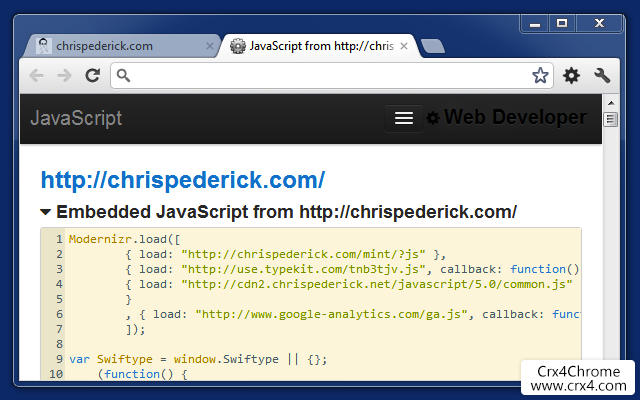Click the vertical scrollbar thumb
The image size is (640, 400).
(611, 119)
